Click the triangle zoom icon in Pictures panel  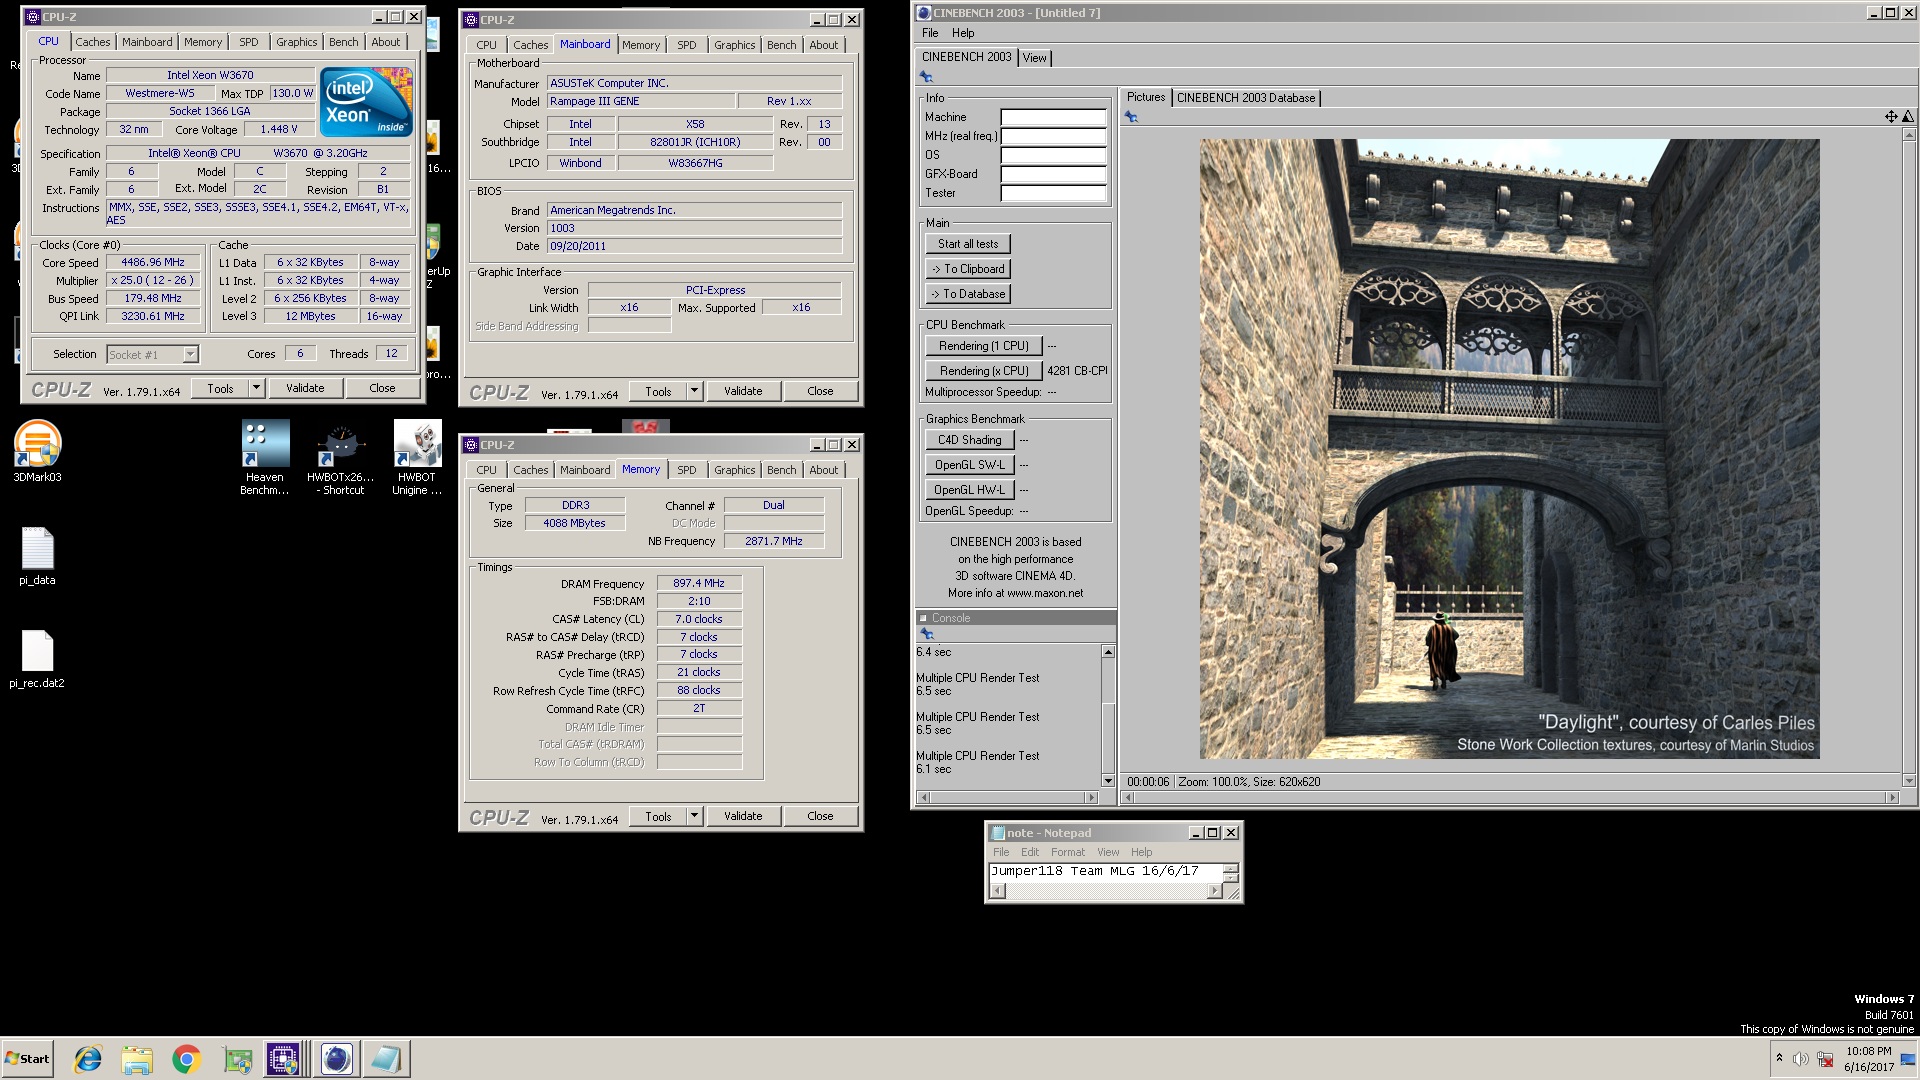[x=1907, y=117]
